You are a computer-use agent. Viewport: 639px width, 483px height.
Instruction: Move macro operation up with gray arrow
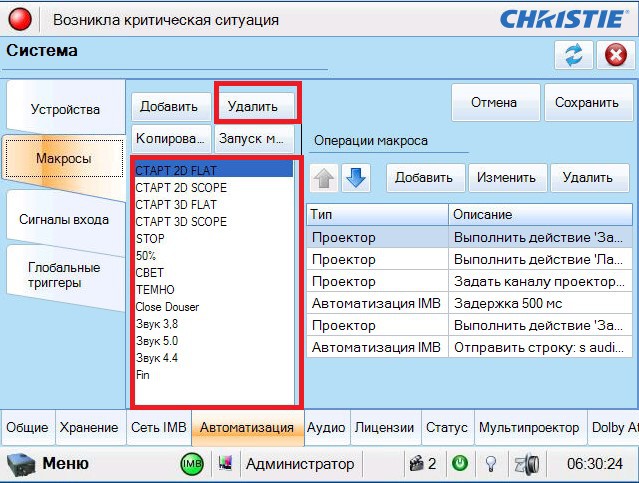click(324, 178)
